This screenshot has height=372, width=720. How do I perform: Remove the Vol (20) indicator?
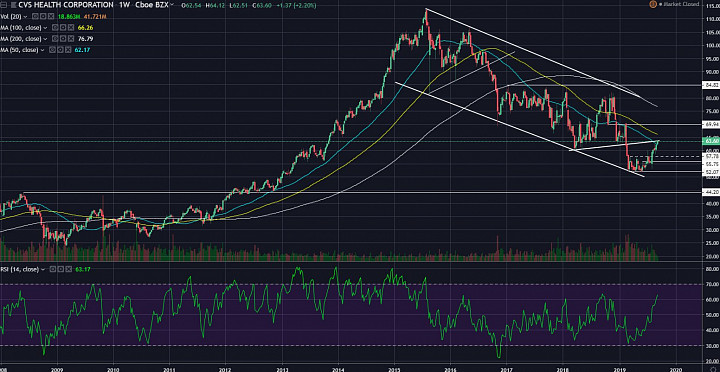51,17
